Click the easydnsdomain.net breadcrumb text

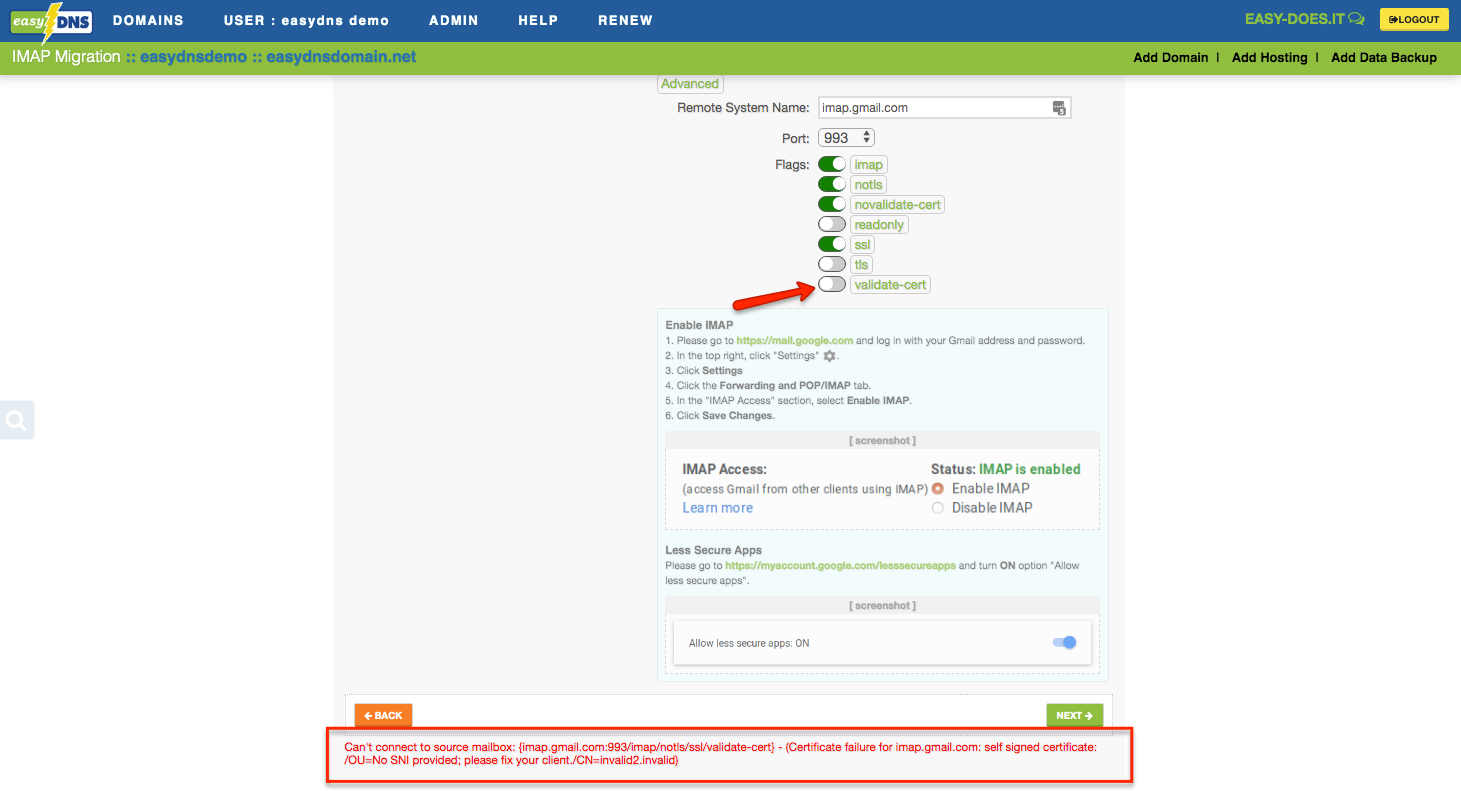point(341,57)
